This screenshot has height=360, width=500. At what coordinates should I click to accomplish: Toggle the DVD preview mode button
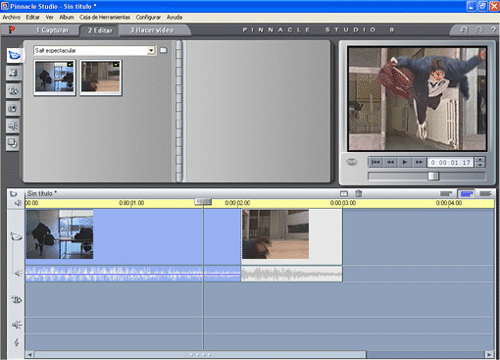coord(351,162)
